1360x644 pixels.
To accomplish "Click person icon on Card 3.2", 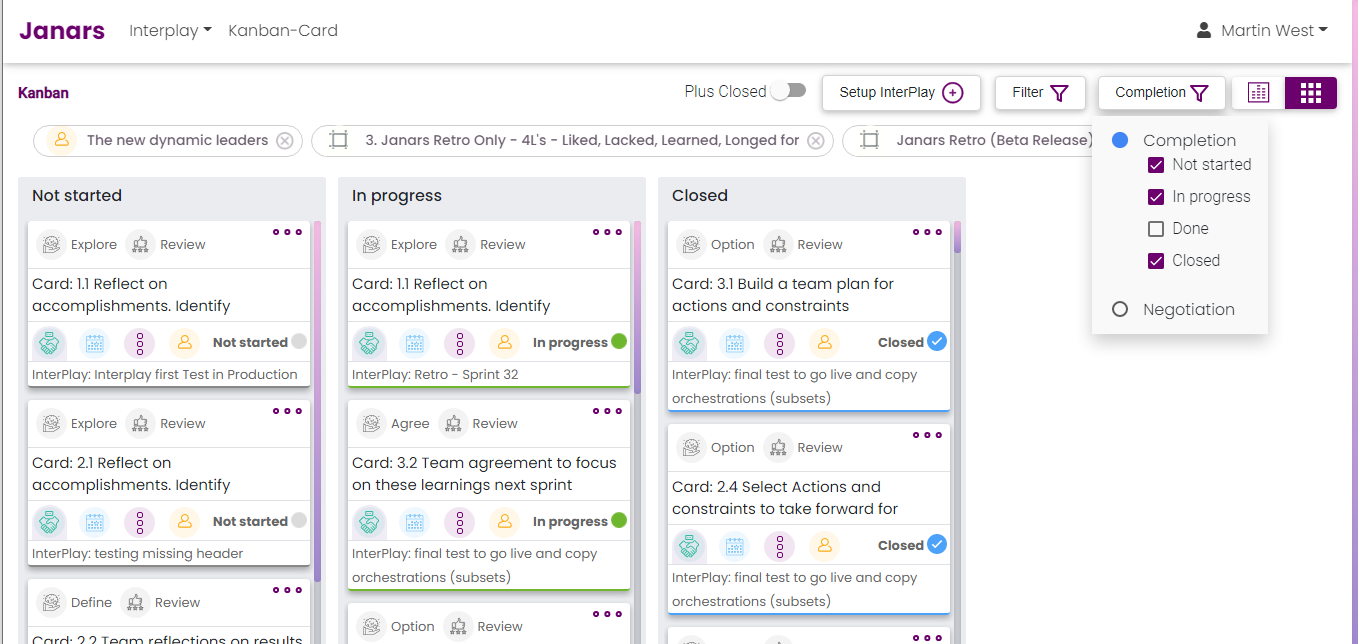I will tap(504, 522).
